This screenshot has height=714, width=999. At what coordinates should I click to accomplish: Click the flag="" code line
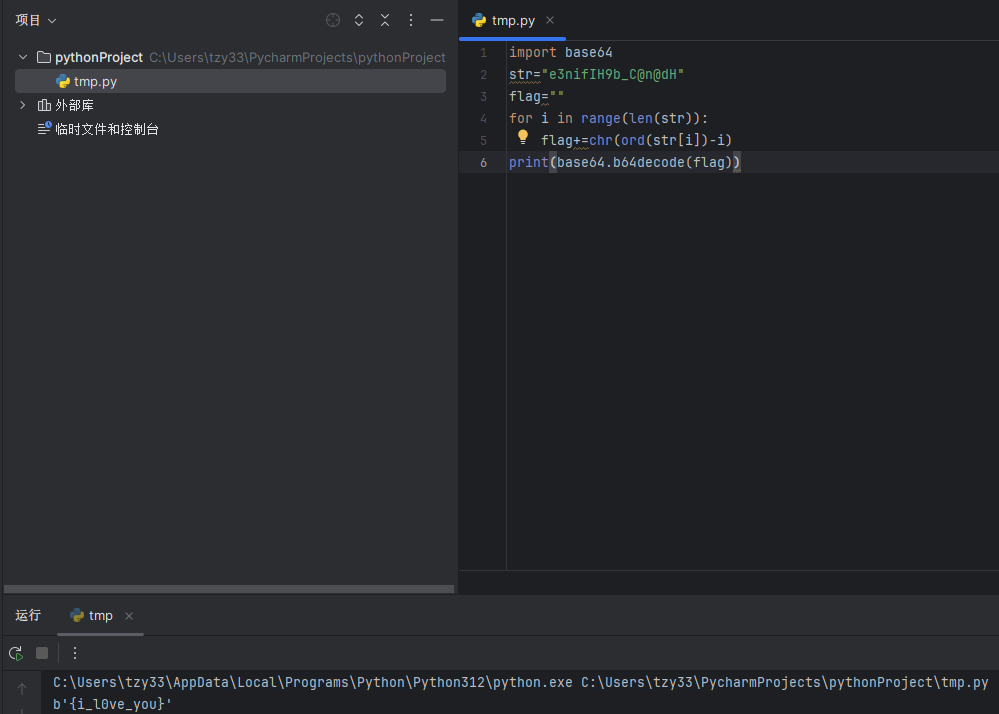tap(536, 96)
